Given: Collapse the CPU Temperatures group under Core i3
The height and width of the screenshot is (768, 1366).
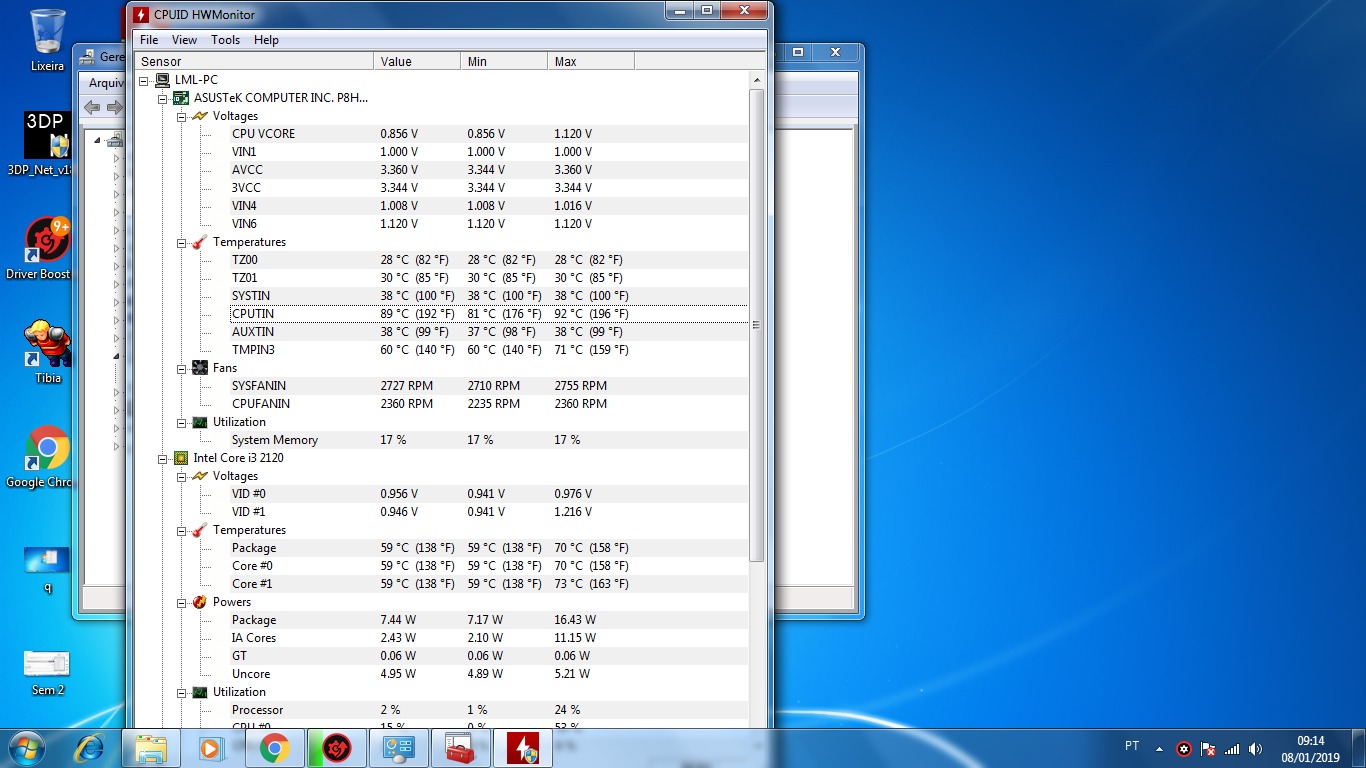Looking at the screenshot, I should (x=182, y=530).
